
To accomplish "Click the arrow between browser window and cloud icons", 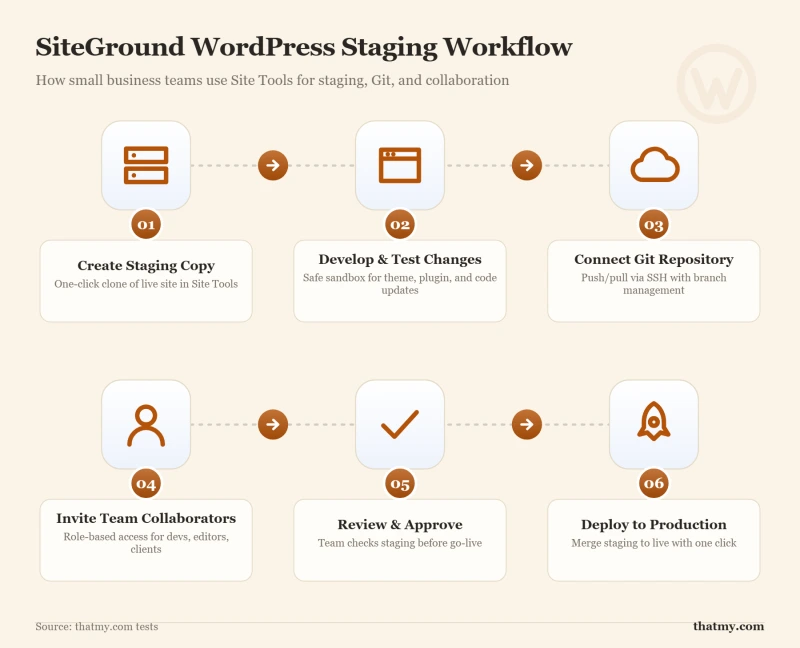I will click(527, 165).
